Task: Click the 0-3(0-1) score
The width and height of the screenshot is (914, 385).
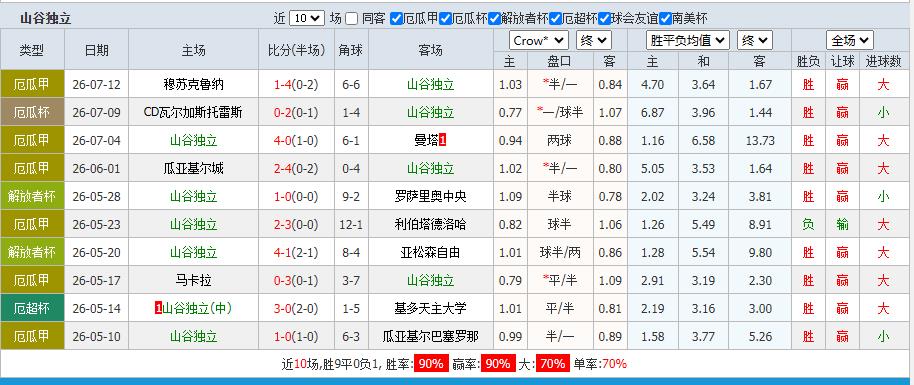Action: [x=296, y=281]
